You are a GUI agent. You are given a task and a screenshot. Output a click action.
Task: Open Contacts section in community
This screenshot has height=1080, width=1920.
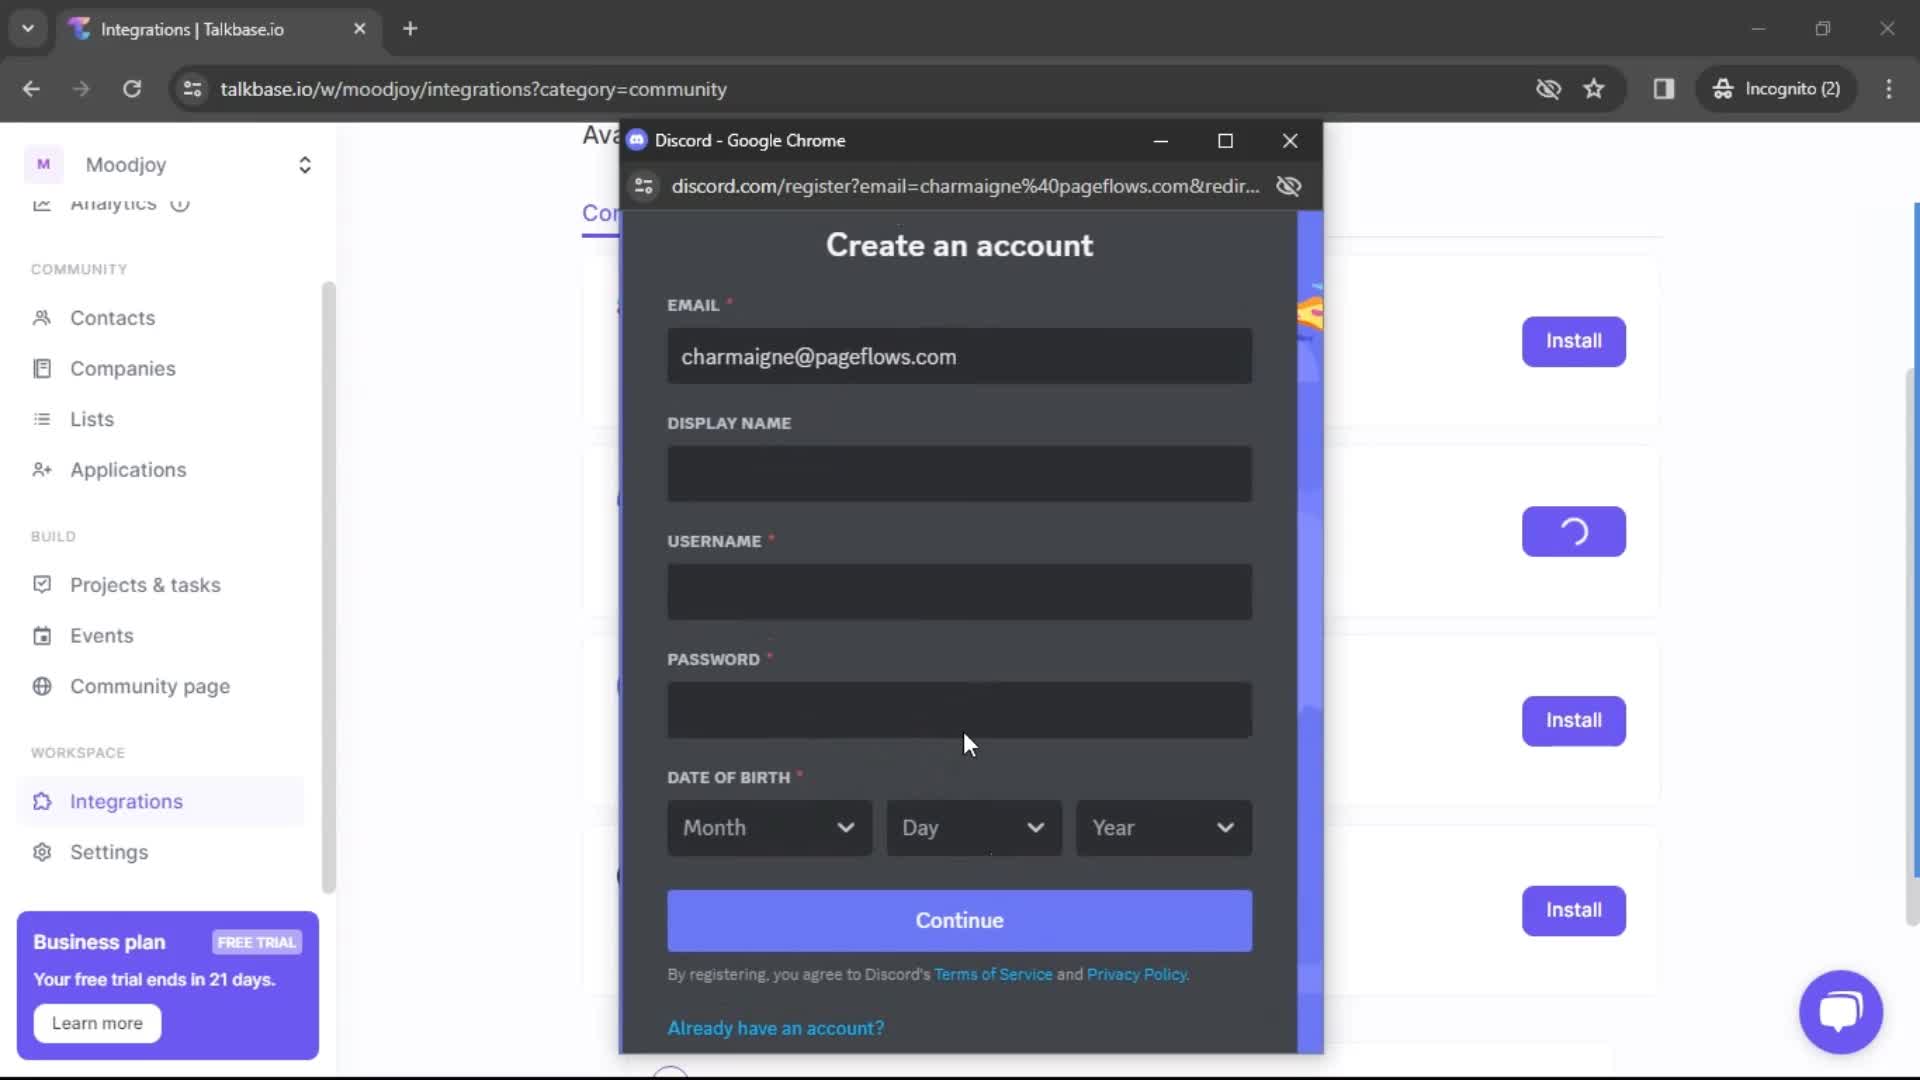(x=112, y=316)
